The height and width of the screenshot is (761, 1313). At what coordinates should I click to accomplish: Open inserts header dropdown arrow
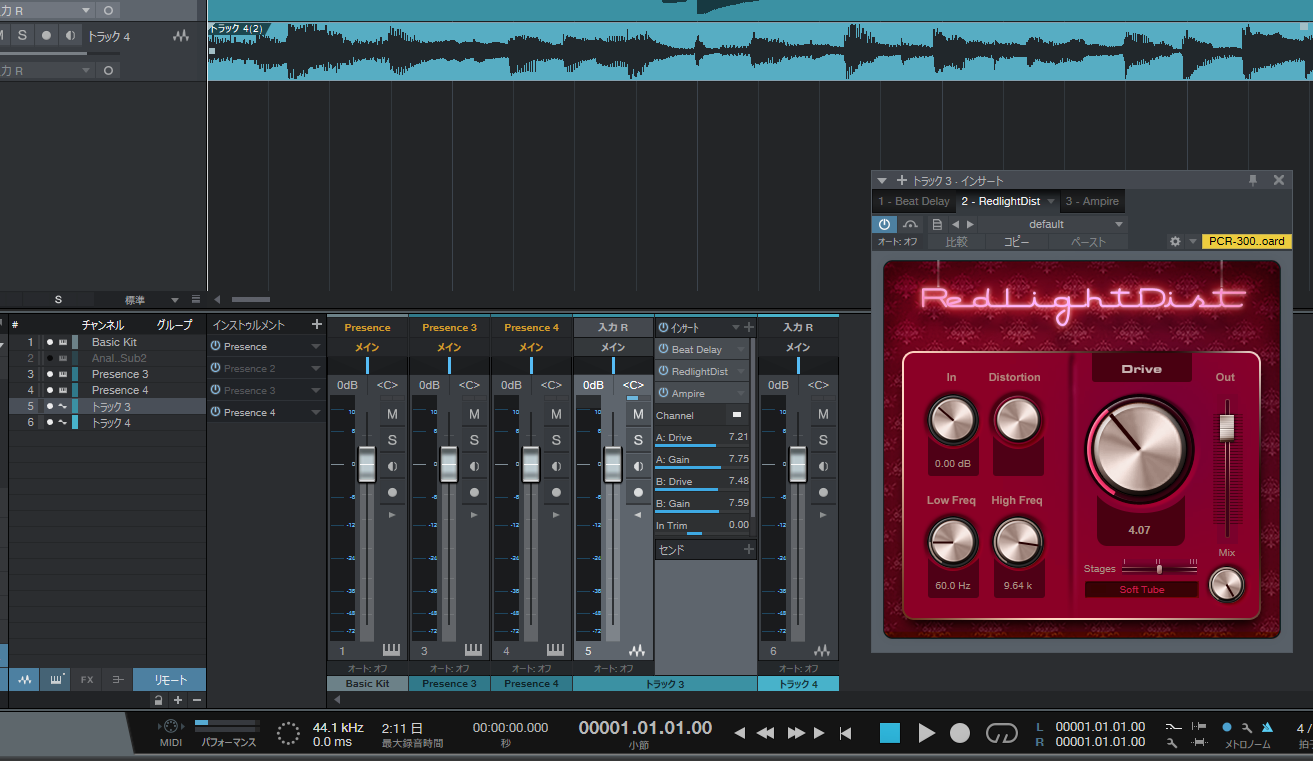pos(736,327)
